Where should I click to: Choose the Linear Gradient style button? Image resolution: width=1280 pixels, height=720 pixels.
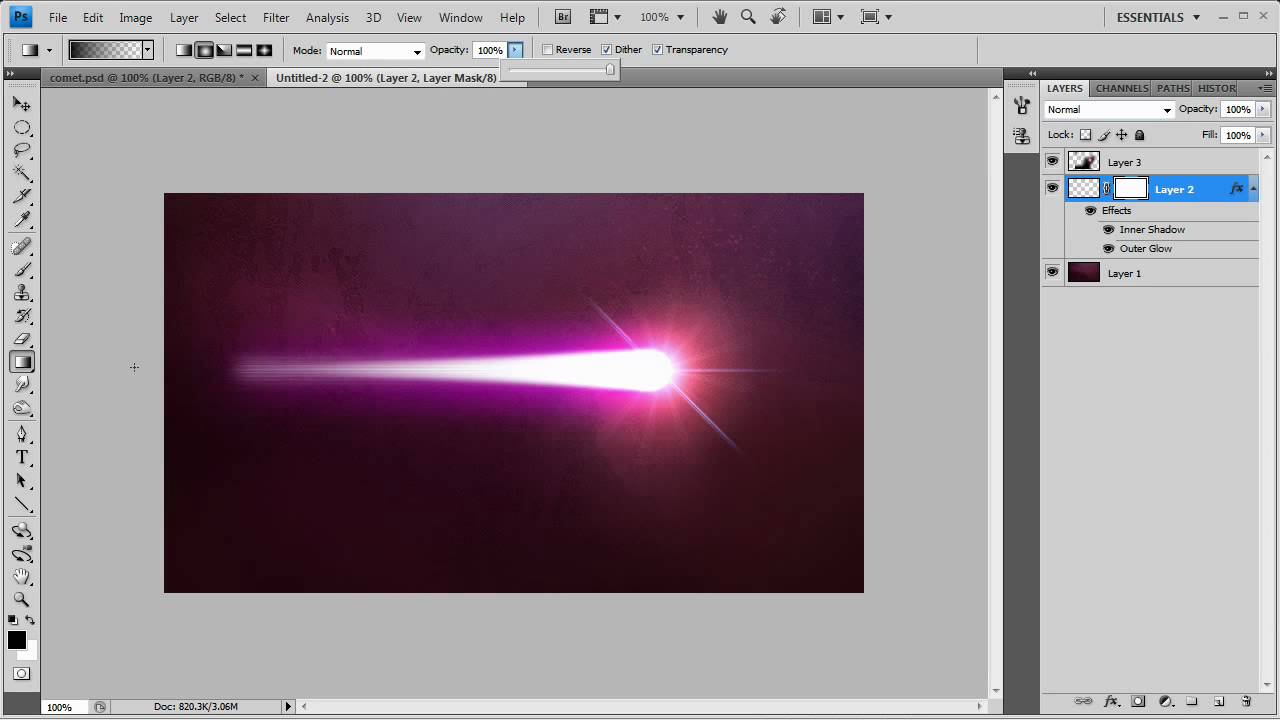184,50
